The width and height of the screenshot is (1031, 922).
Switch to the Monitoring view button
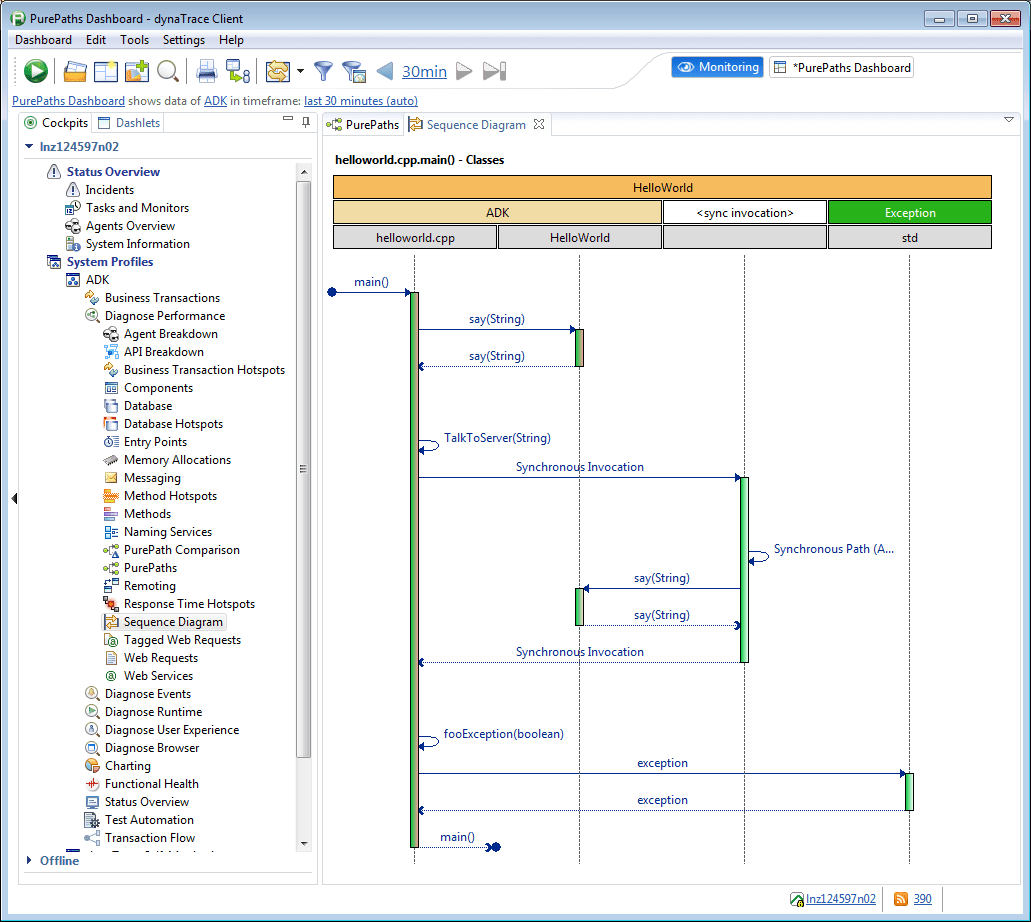(717, 67)
